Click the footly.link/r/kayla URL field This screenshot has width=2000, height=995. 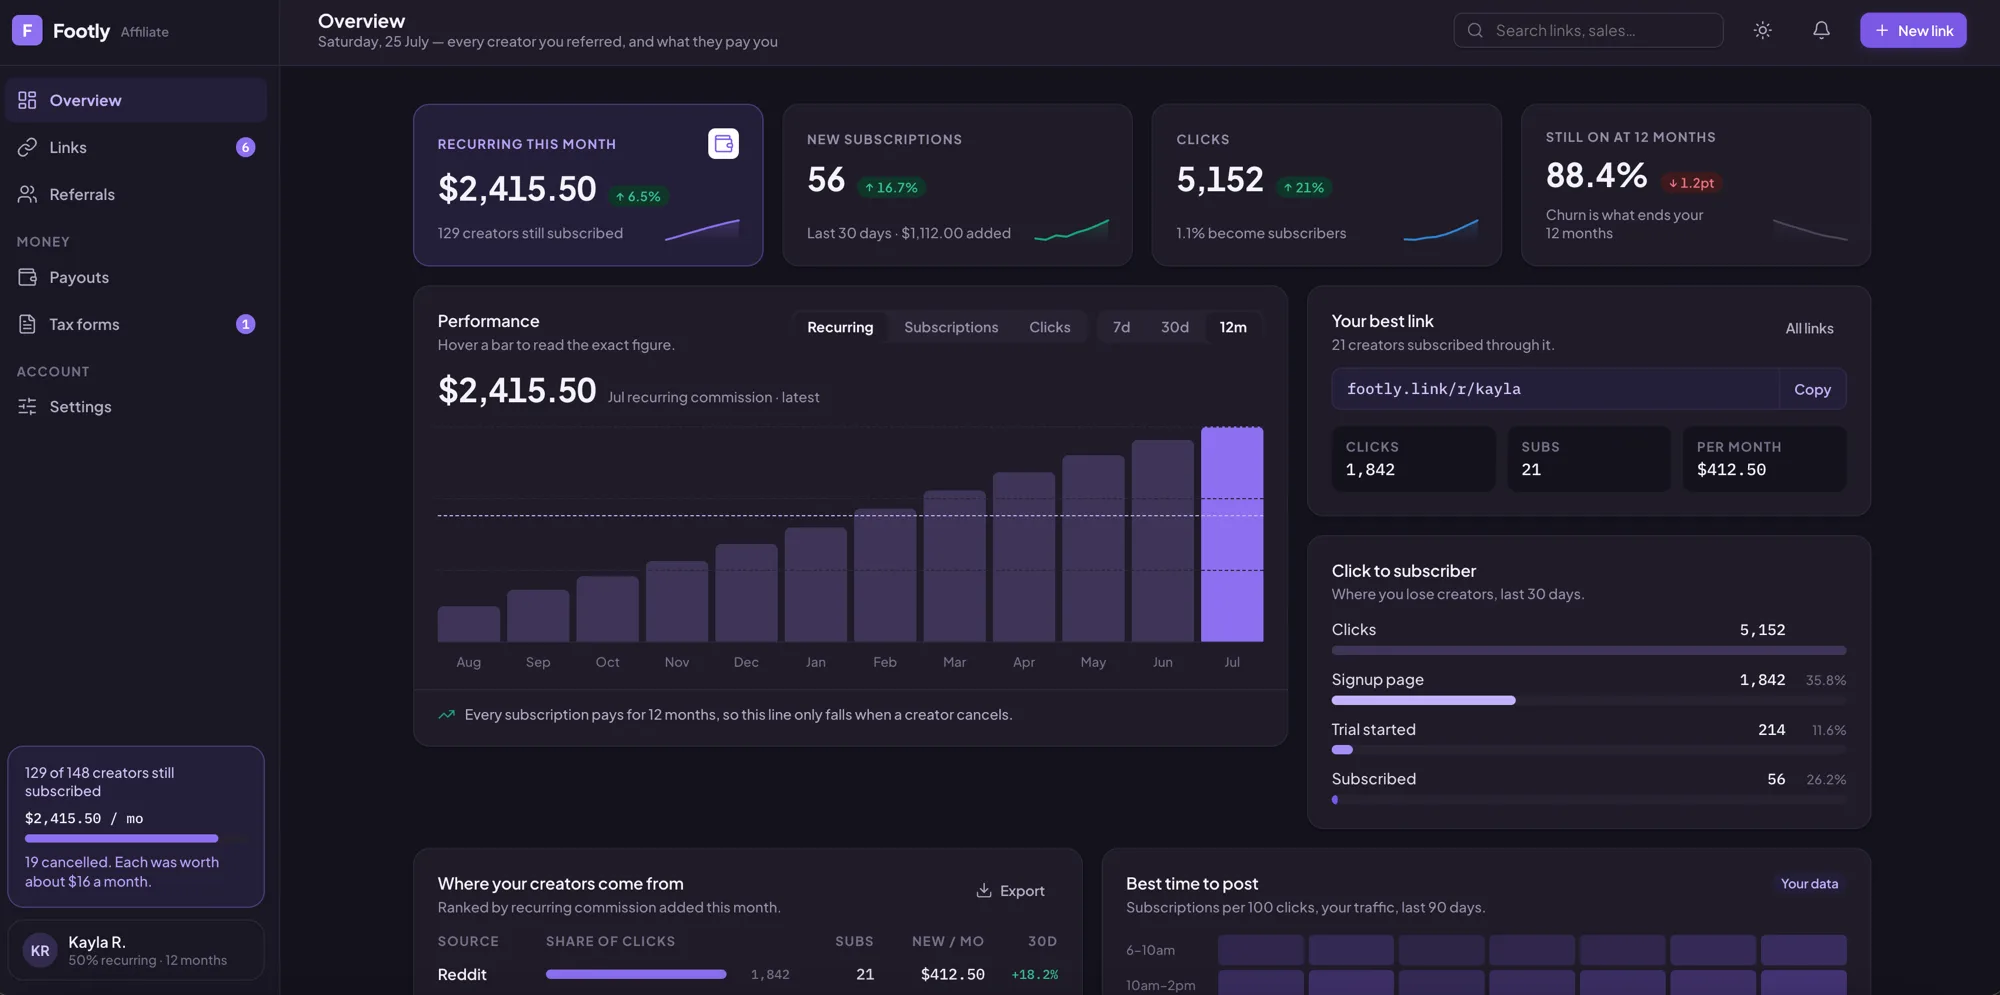click(1555, 389)
